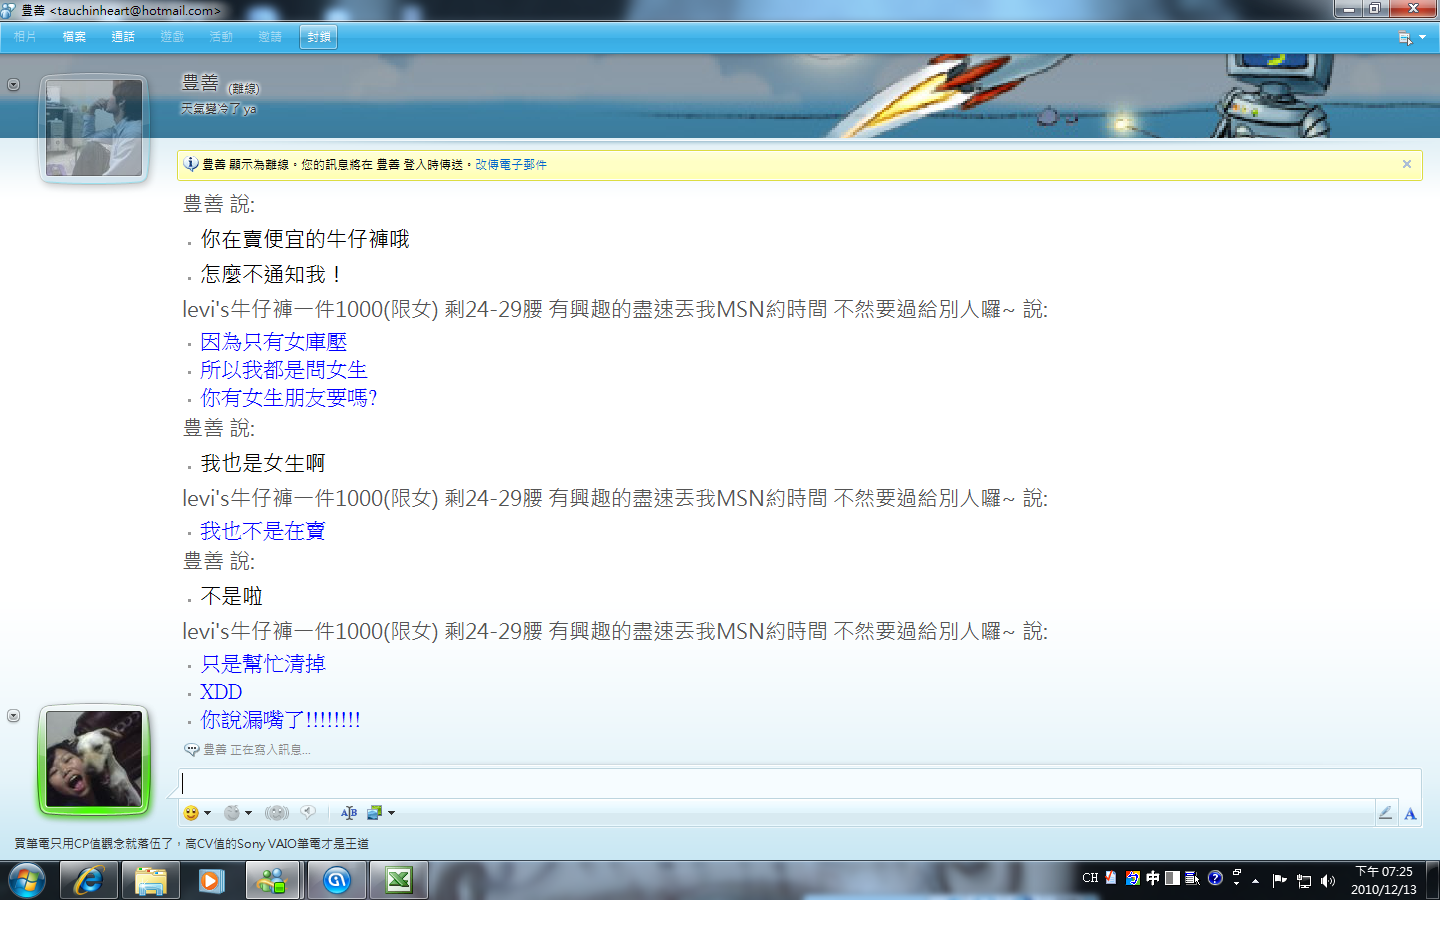Expand the winks dropdown arrow
This screenshot has height=933, width=1440.
coord(248,813)
